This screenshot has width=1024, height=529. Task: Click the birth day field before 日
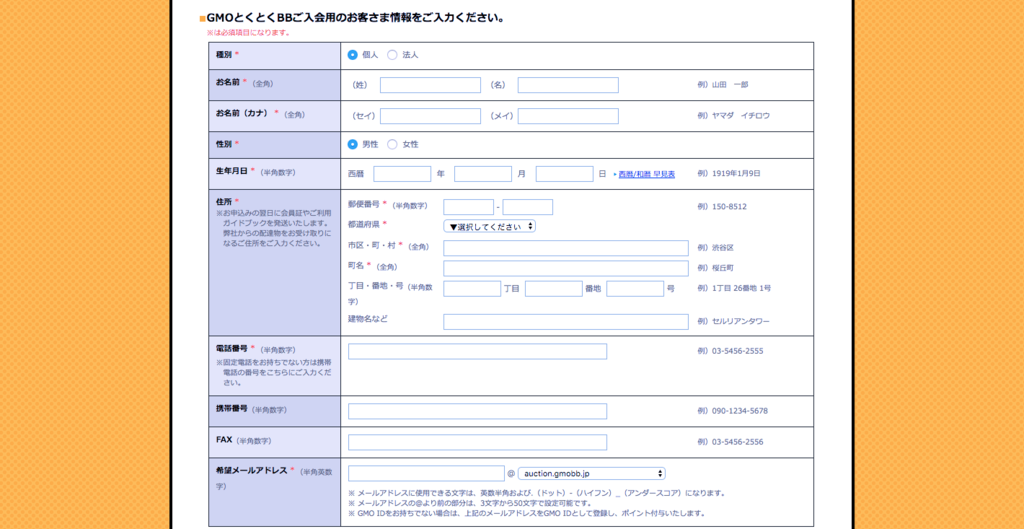(564, 174)
